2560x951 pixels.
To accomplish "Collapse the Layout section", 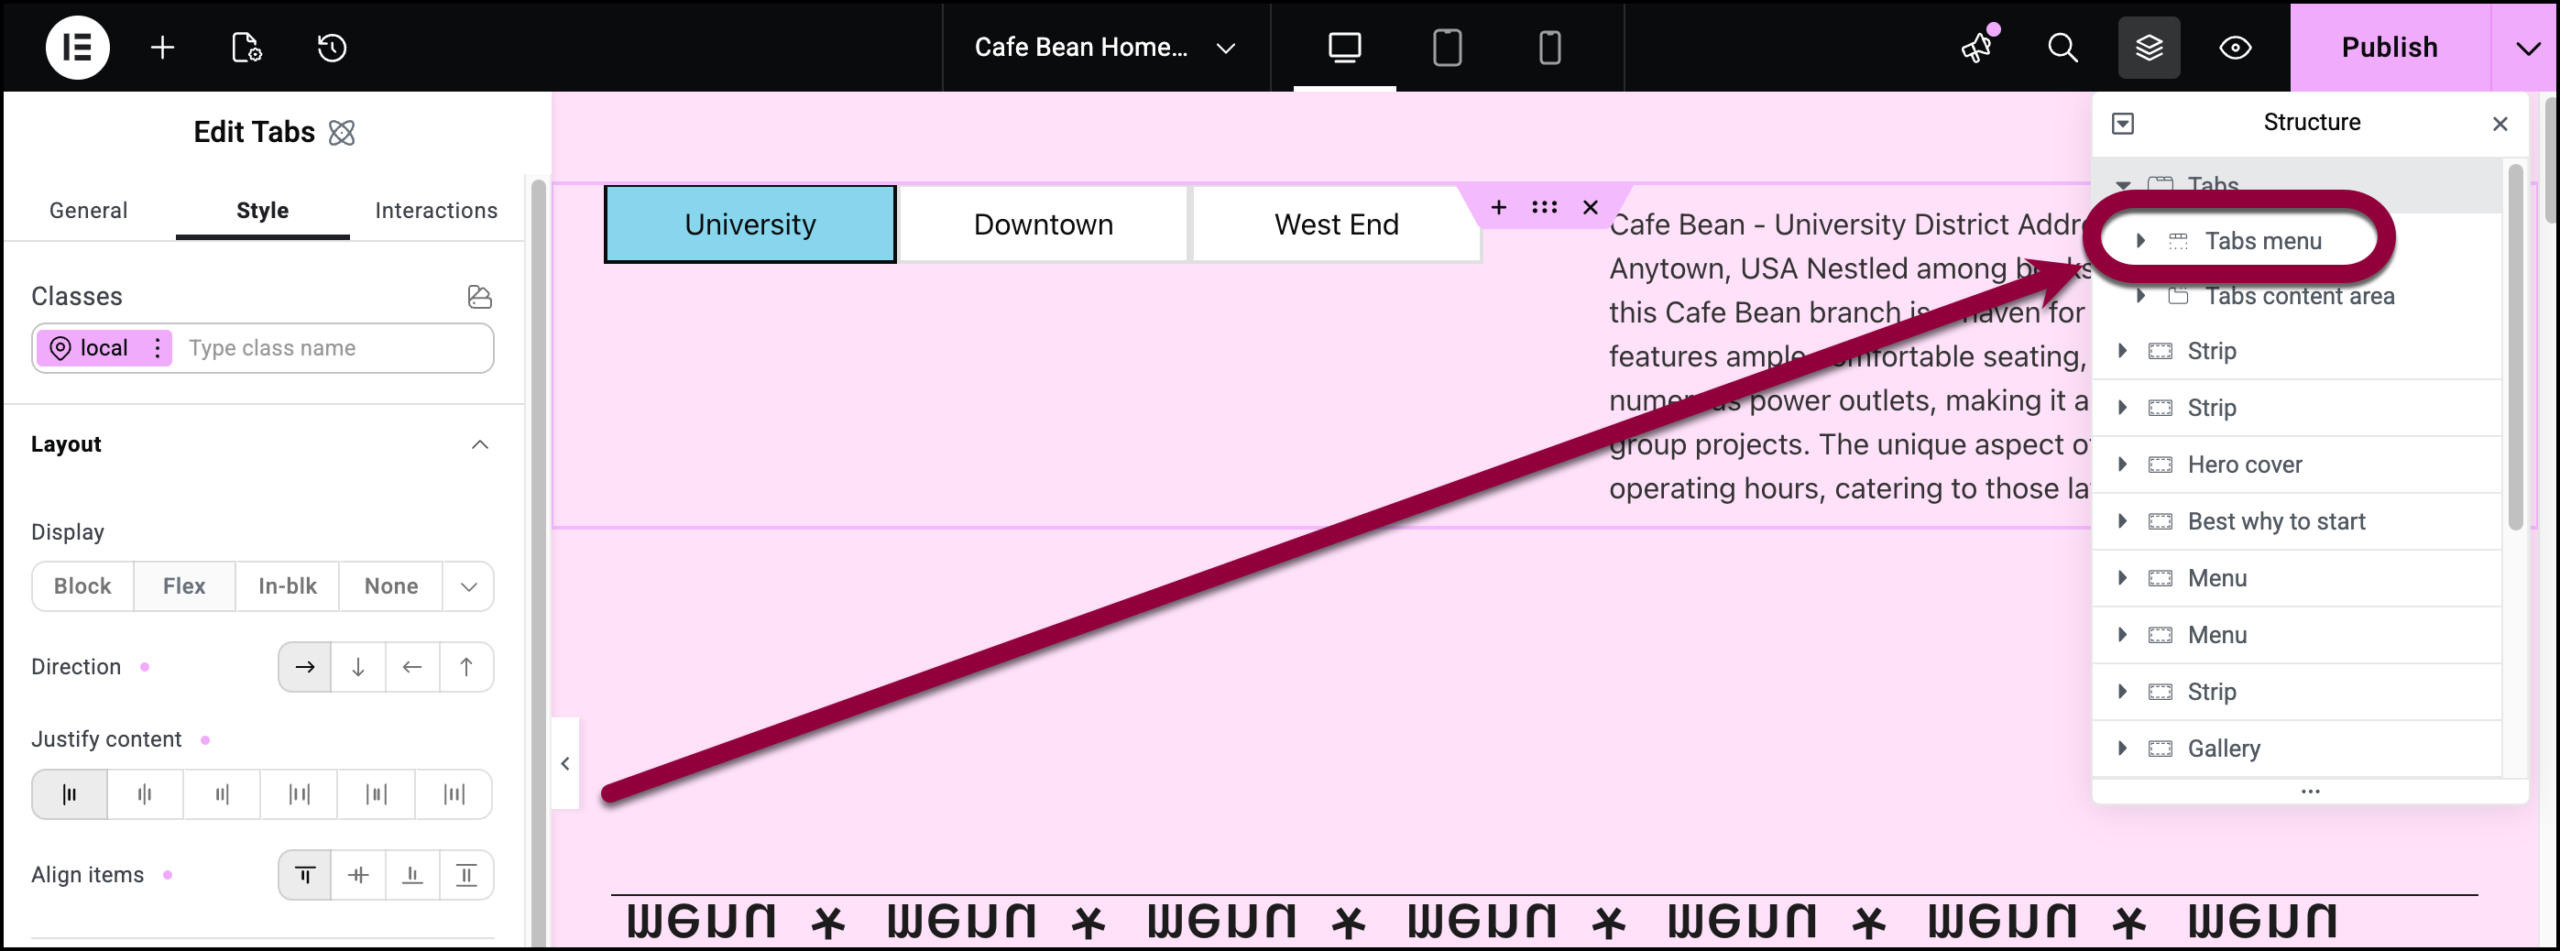I will click(x=480, y=444).
